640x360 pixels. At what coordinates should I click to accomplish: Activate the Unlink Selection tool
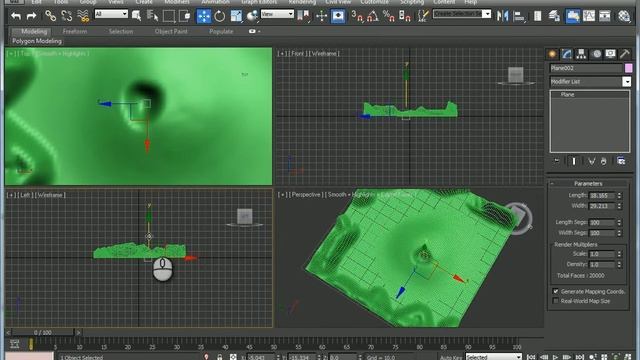tap(67, 16)
